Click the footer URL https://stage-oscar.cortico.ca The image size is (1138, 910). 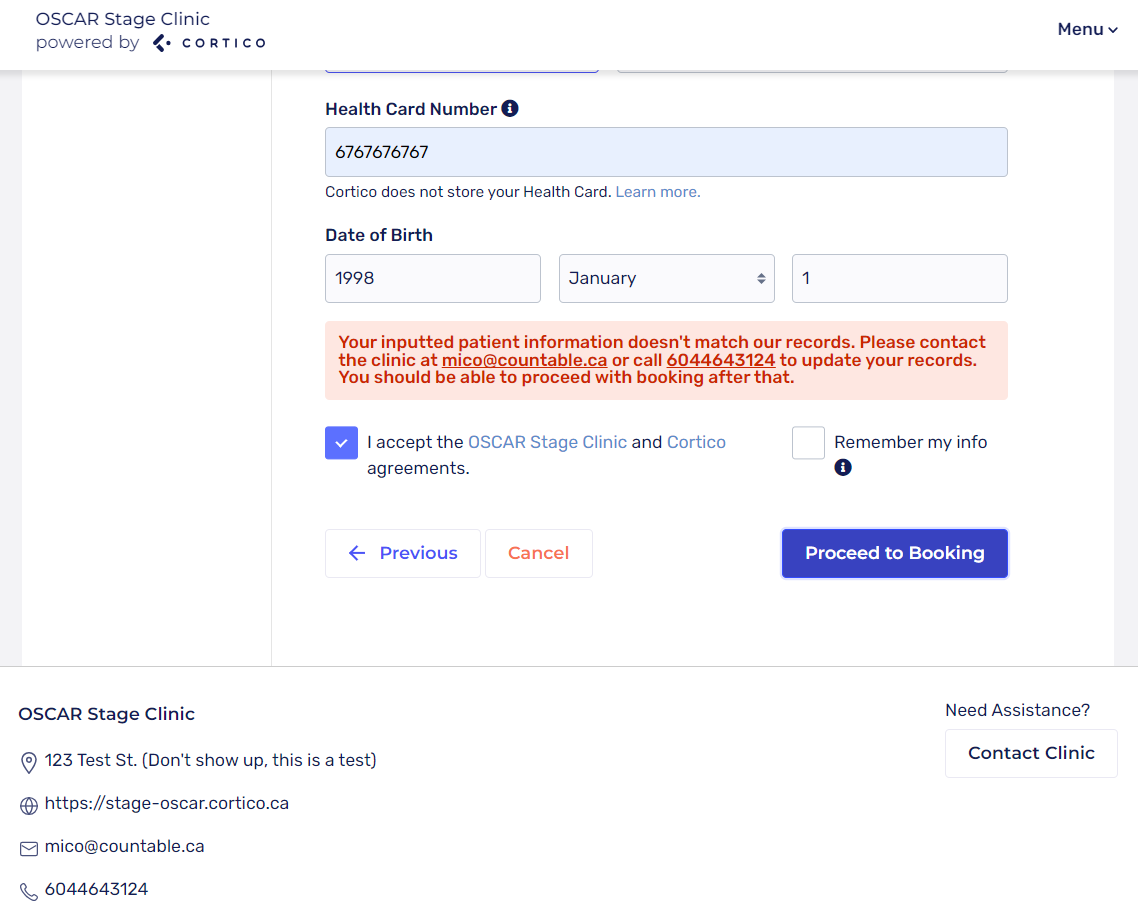tap(167, 803)
